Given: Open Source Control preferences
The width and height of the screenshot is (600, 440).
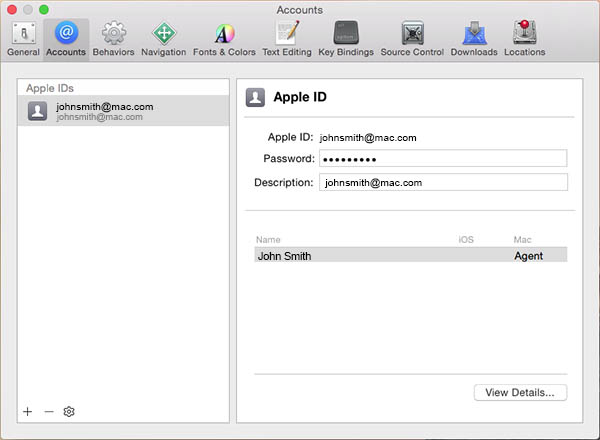Looking at the screenshot, I should (412, 39).
